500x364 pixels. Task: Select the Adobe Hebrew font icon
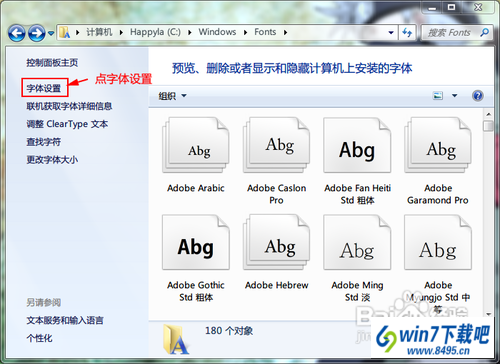click(x=276, y=242)
